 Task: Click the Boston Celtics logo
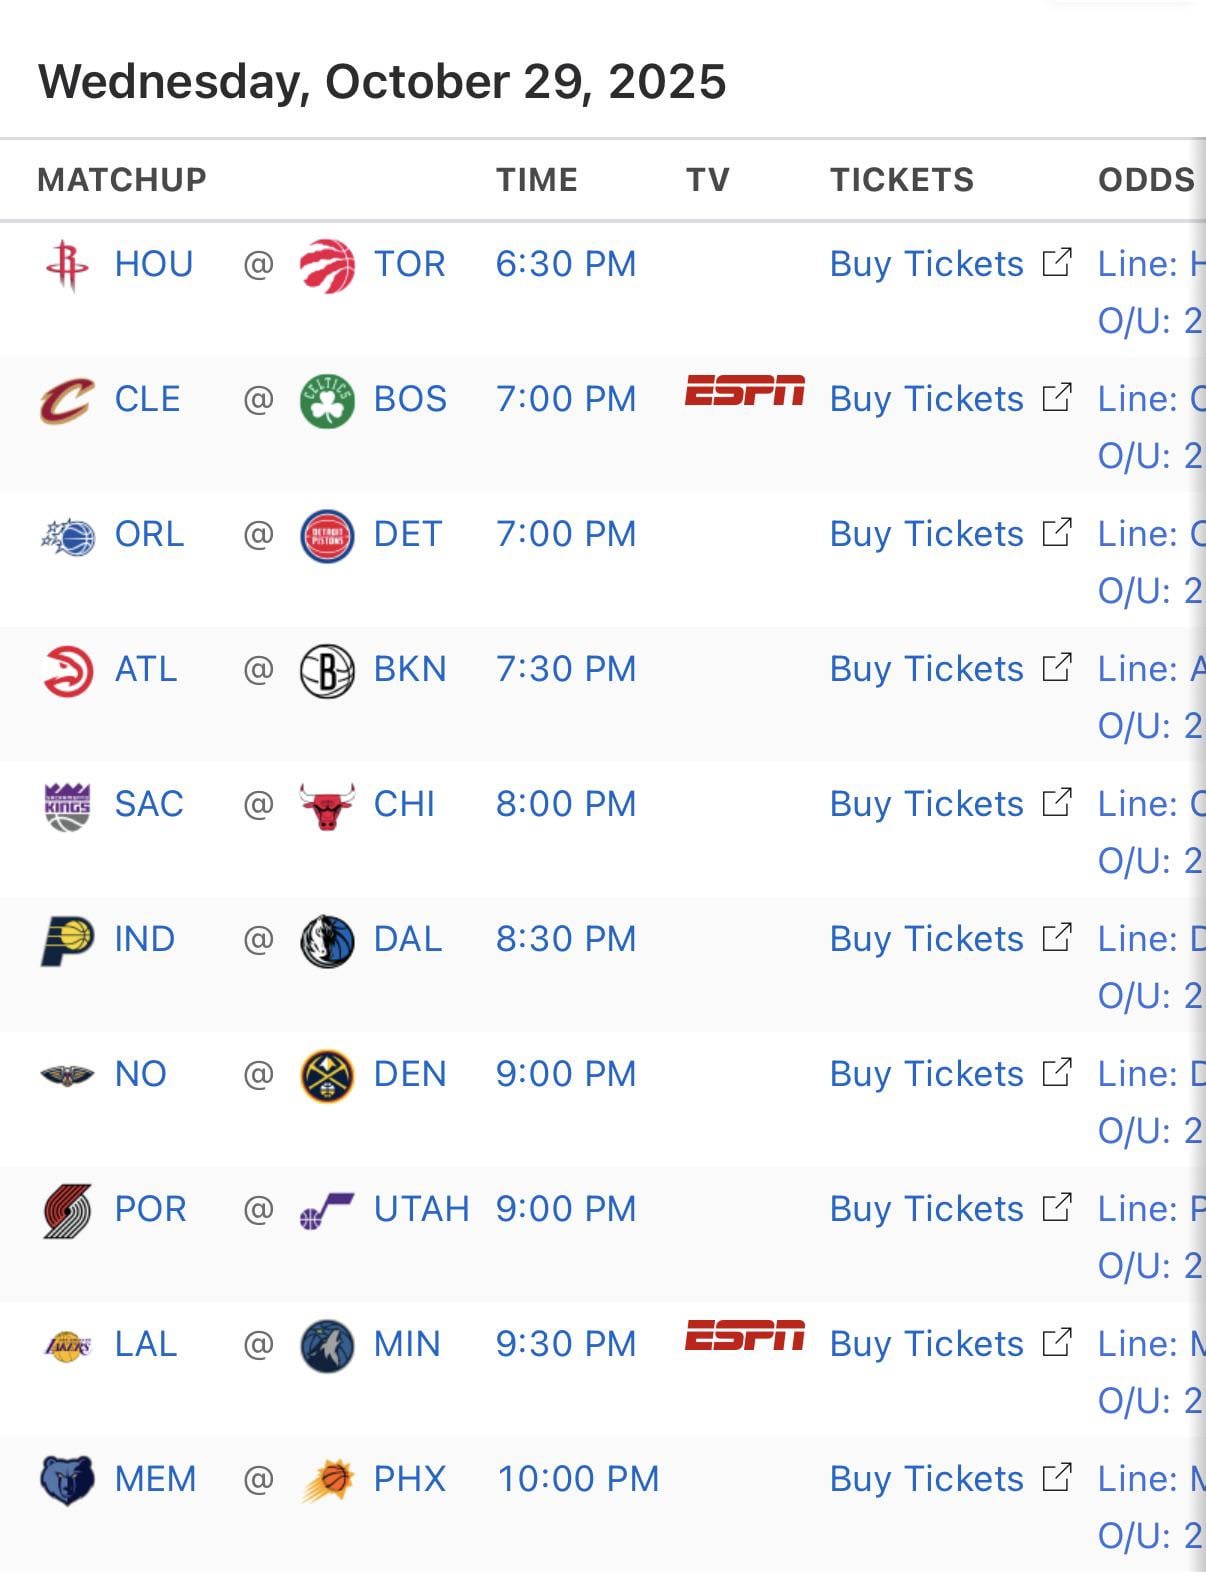coord(327,400)
